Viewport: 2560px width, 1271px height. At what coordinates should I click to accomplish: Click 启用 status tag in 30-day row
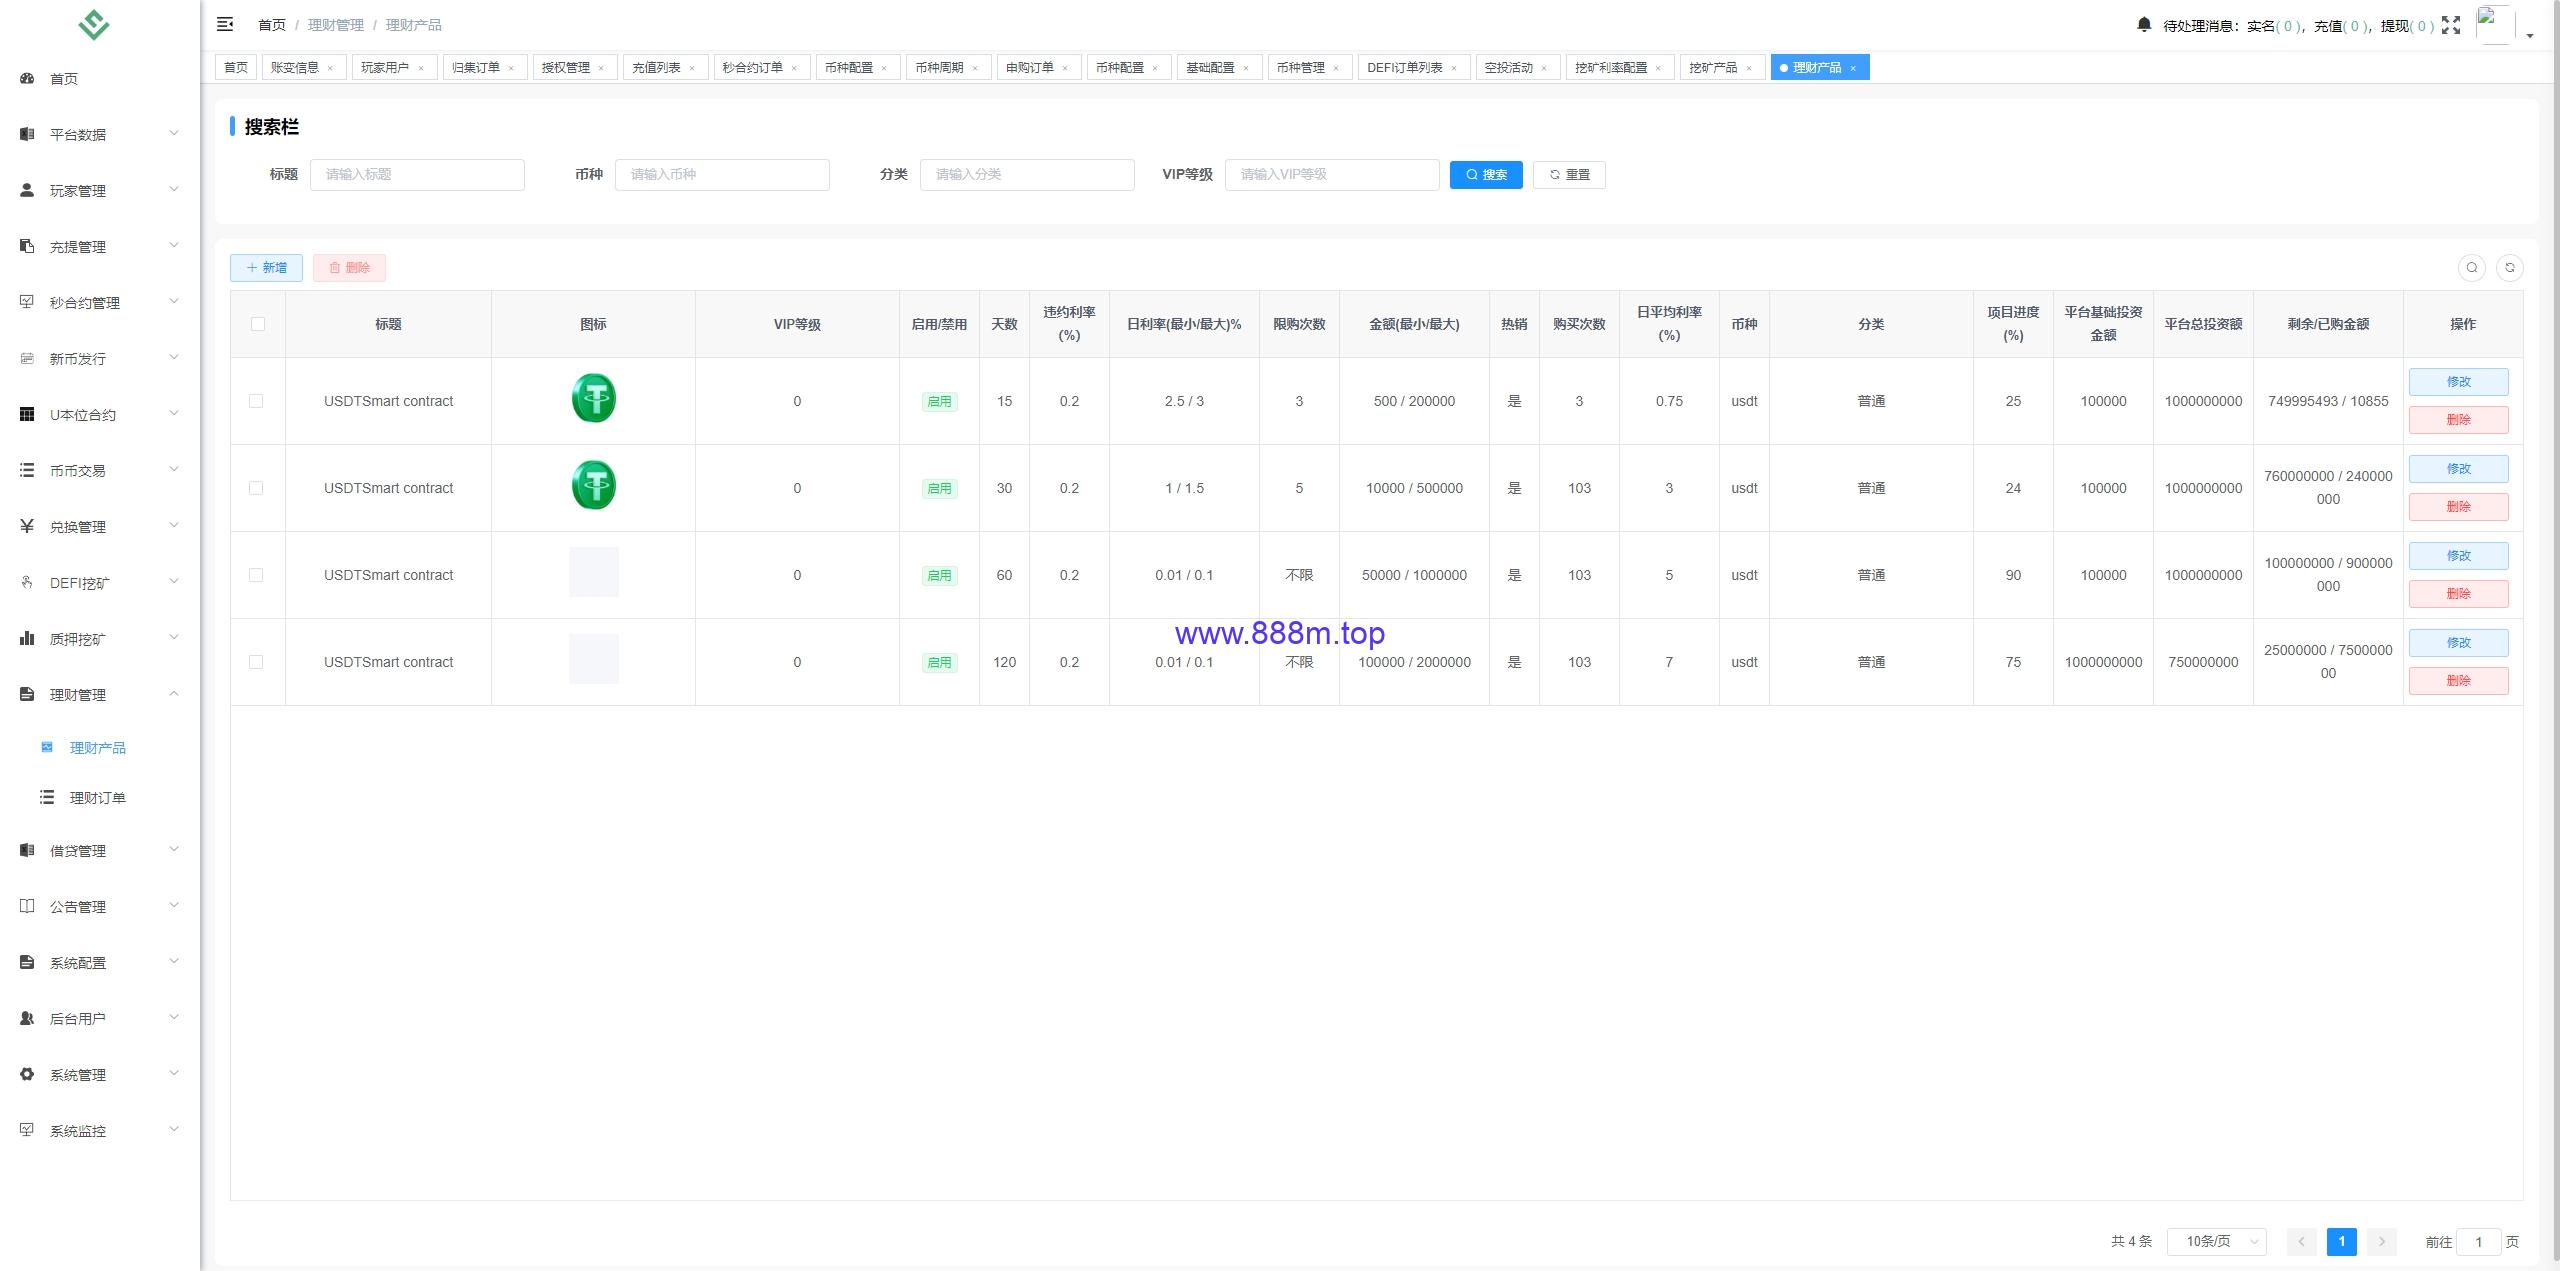coord(939,488)
